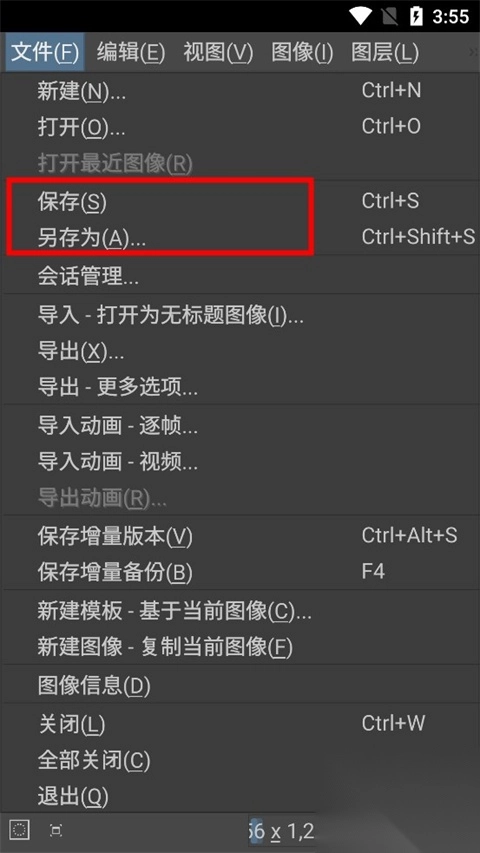Open the 编辑(E) menu
The image size is (480, 853).
(x=131, y=52)
